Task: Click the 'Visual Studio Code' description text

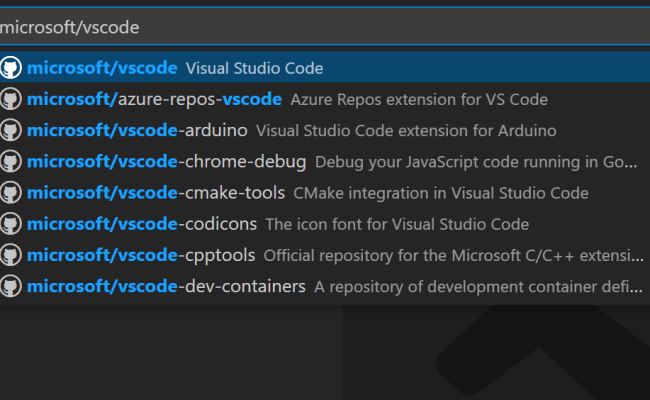Action: point(255,68)
